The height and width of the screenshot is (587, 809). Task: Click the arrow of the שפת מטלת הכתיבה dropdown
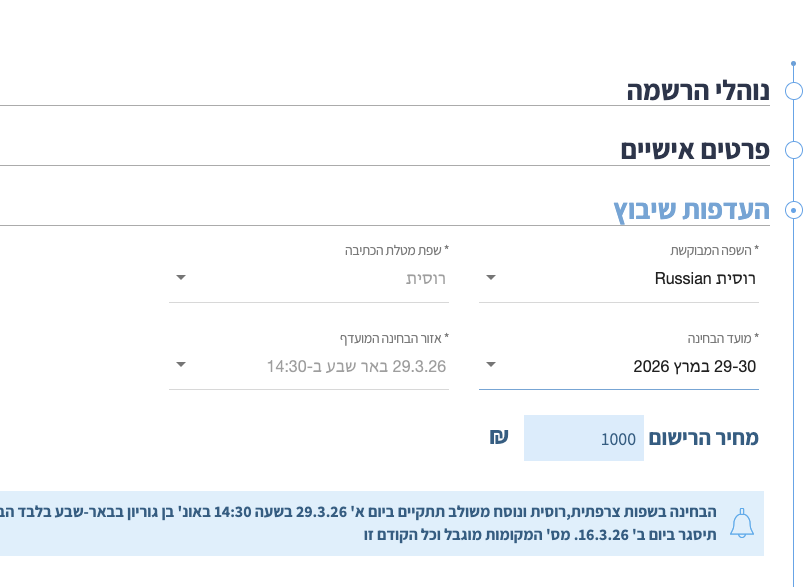pos(181,278)
